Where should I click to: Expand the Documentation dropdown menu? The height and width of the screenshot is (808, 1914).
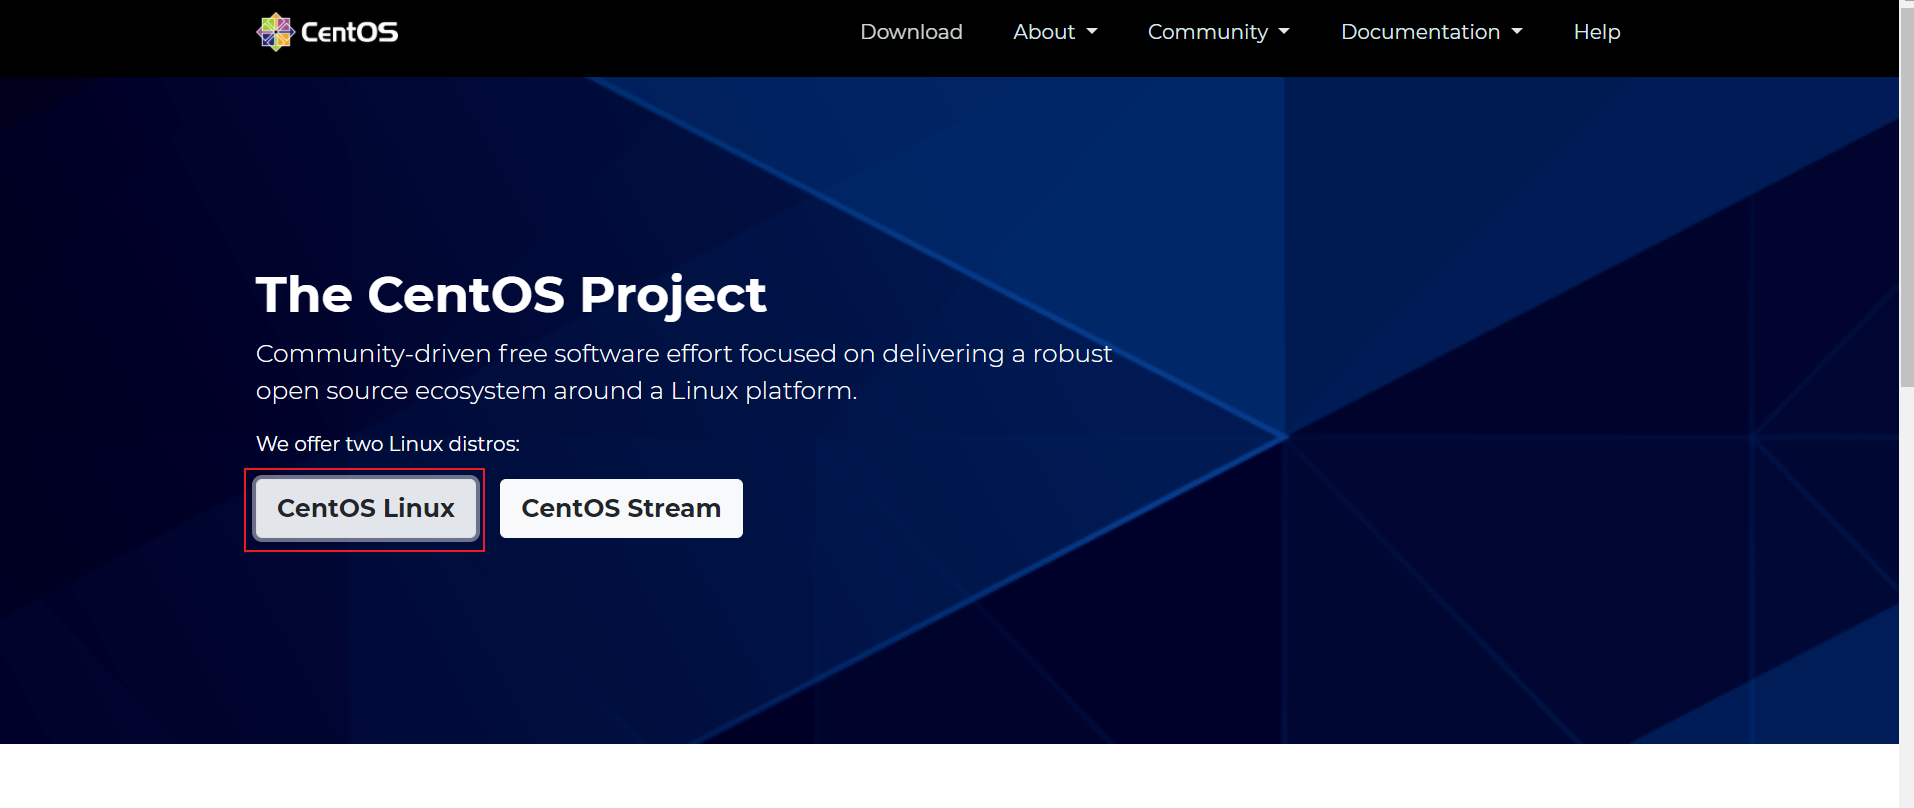pos(1431,32)
